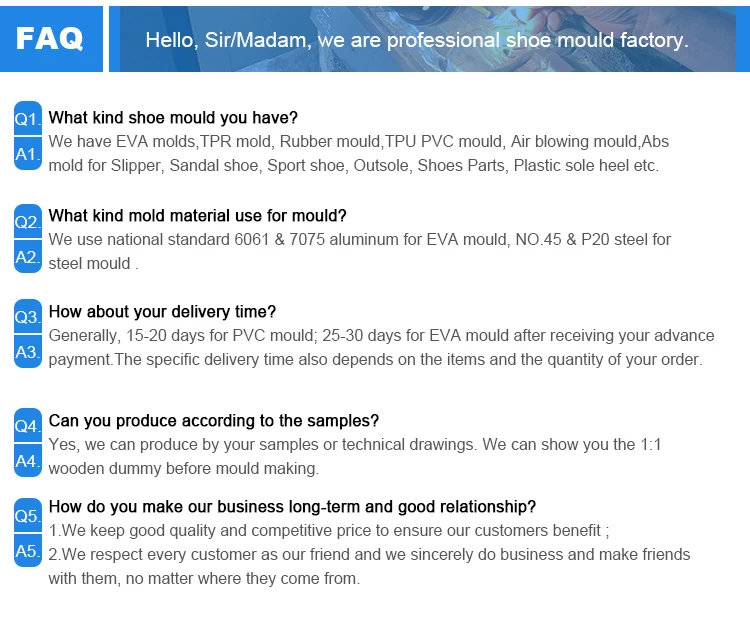This screenshot has width=750, height=644.
Task: Click the A5 answer badge
Action: point(28,550)
